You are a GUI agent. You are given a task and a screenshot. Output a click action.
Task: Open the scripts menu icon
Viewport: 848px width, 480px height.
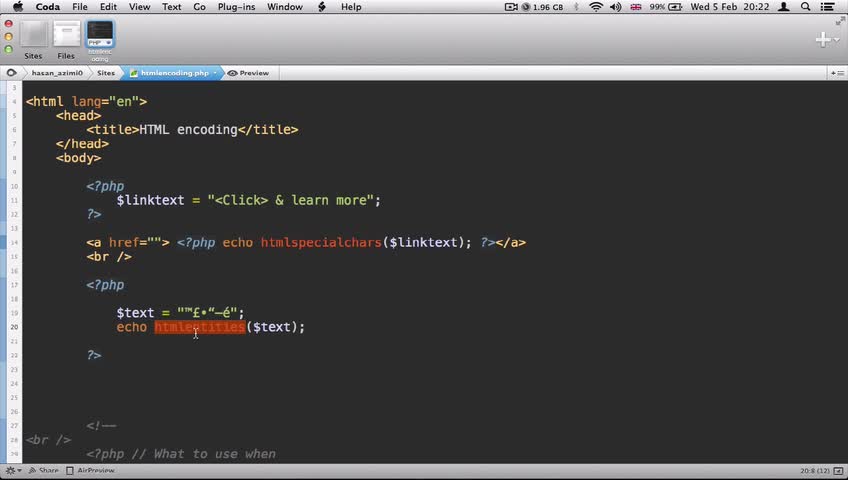coord(322,7)
